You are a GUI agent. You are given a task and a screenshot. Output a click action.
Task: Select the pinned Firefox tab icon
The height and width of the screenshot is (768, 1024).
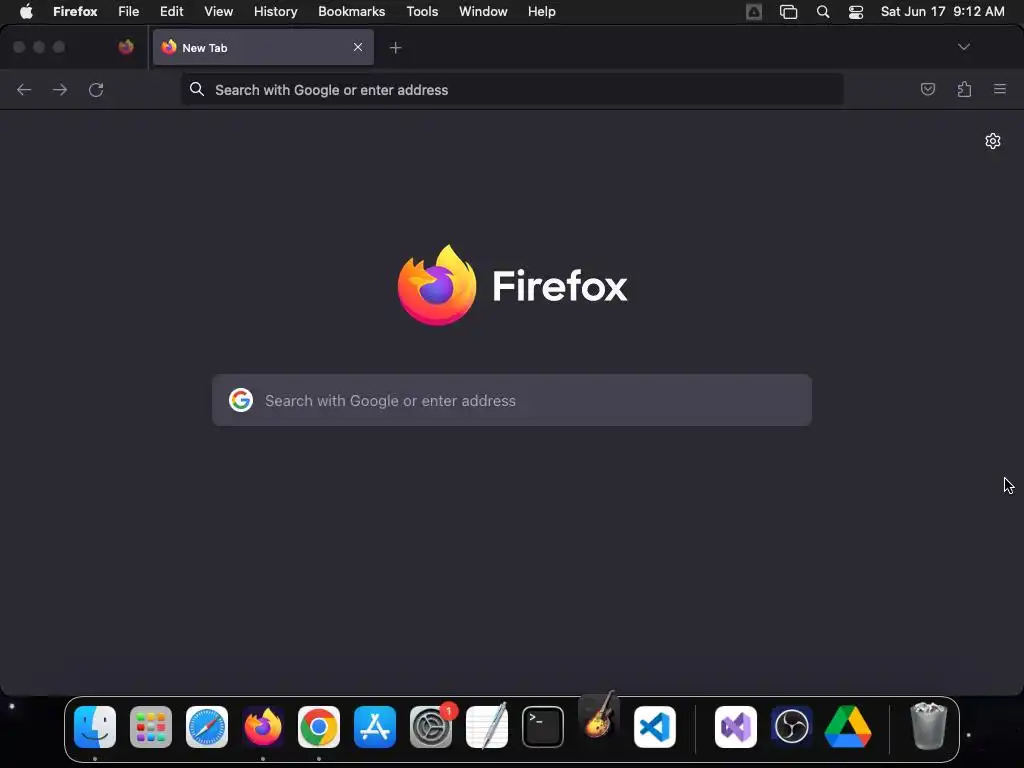(x=126, y=47)
